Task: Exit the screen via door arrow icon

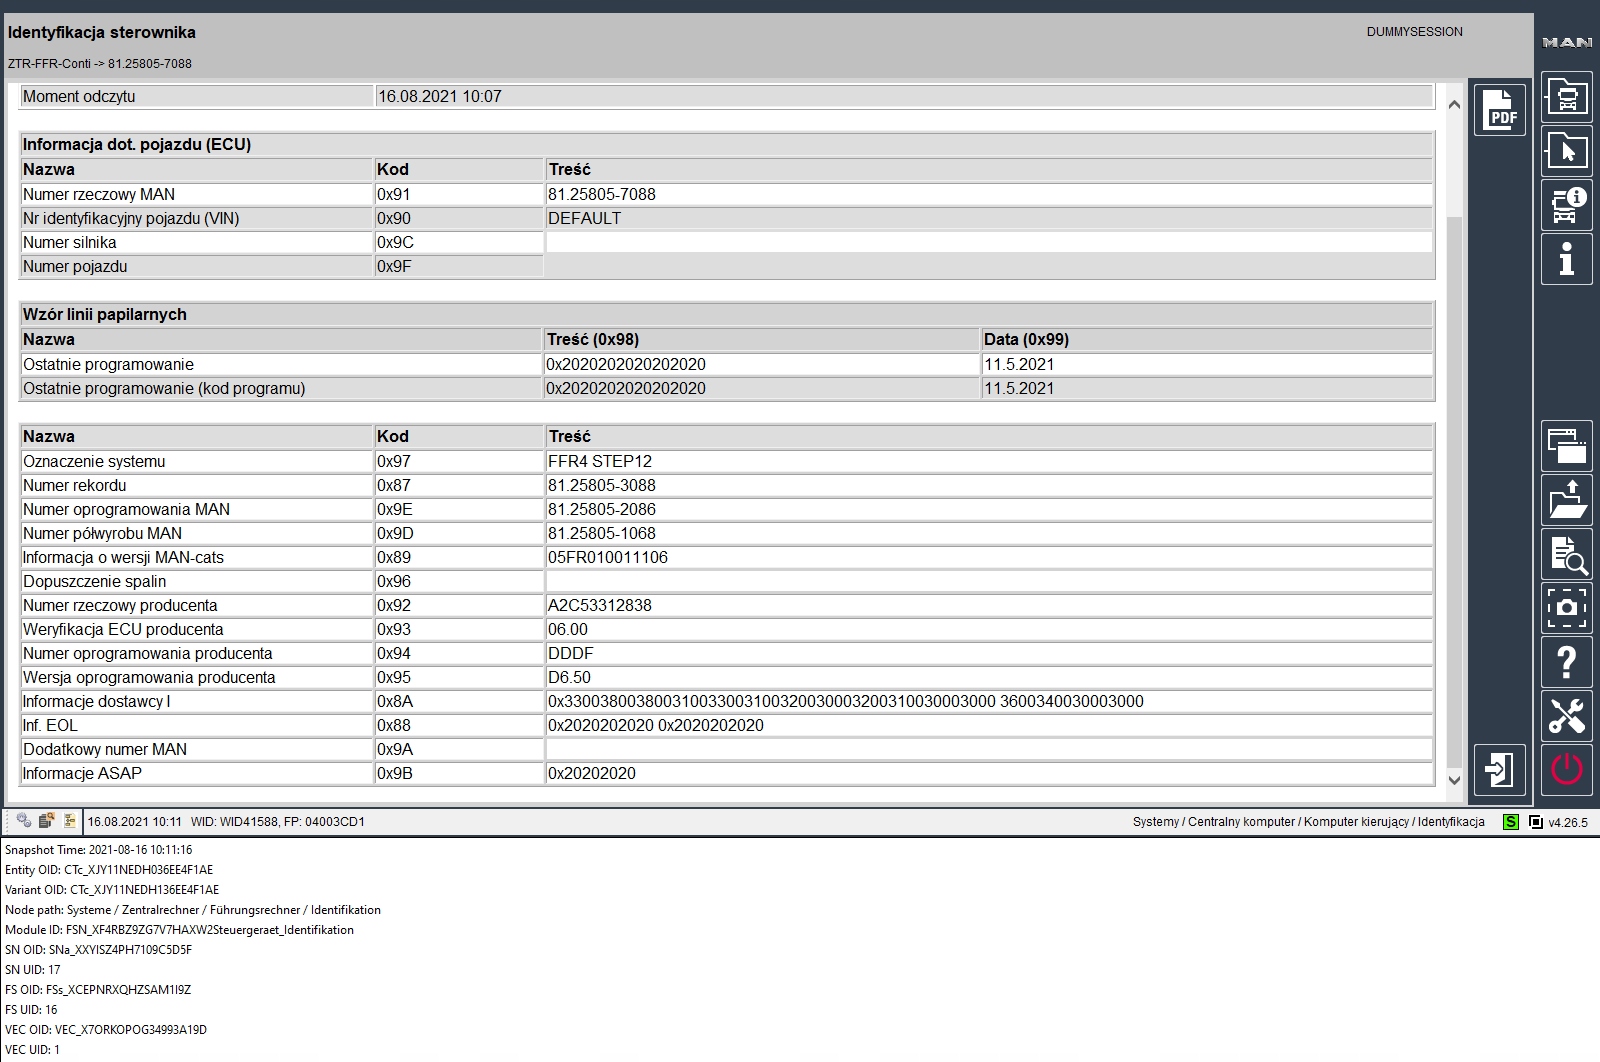Action: (1499, 770)
